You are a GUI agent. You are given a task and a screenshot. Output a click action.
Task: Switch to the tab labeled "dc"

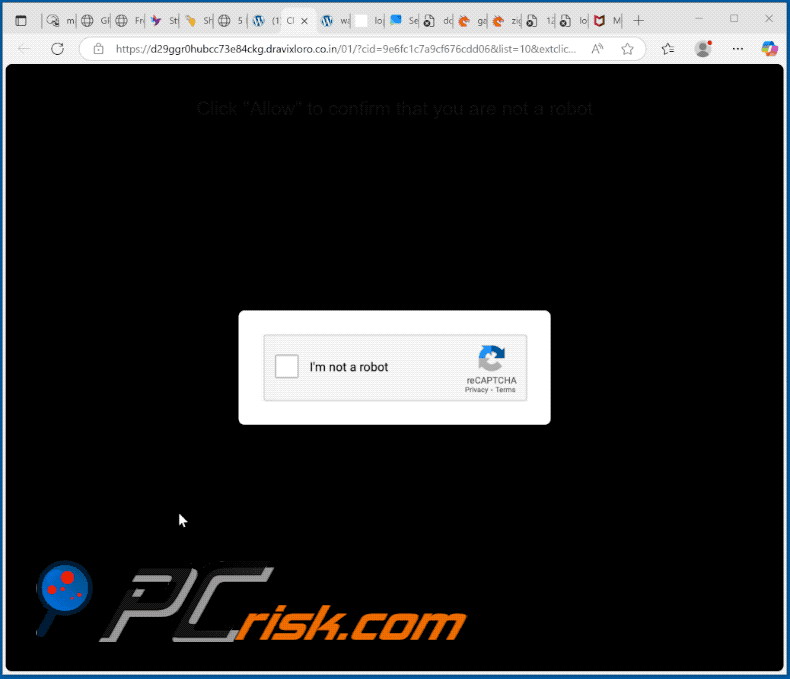pyautogui.click(x=437, y=21)
